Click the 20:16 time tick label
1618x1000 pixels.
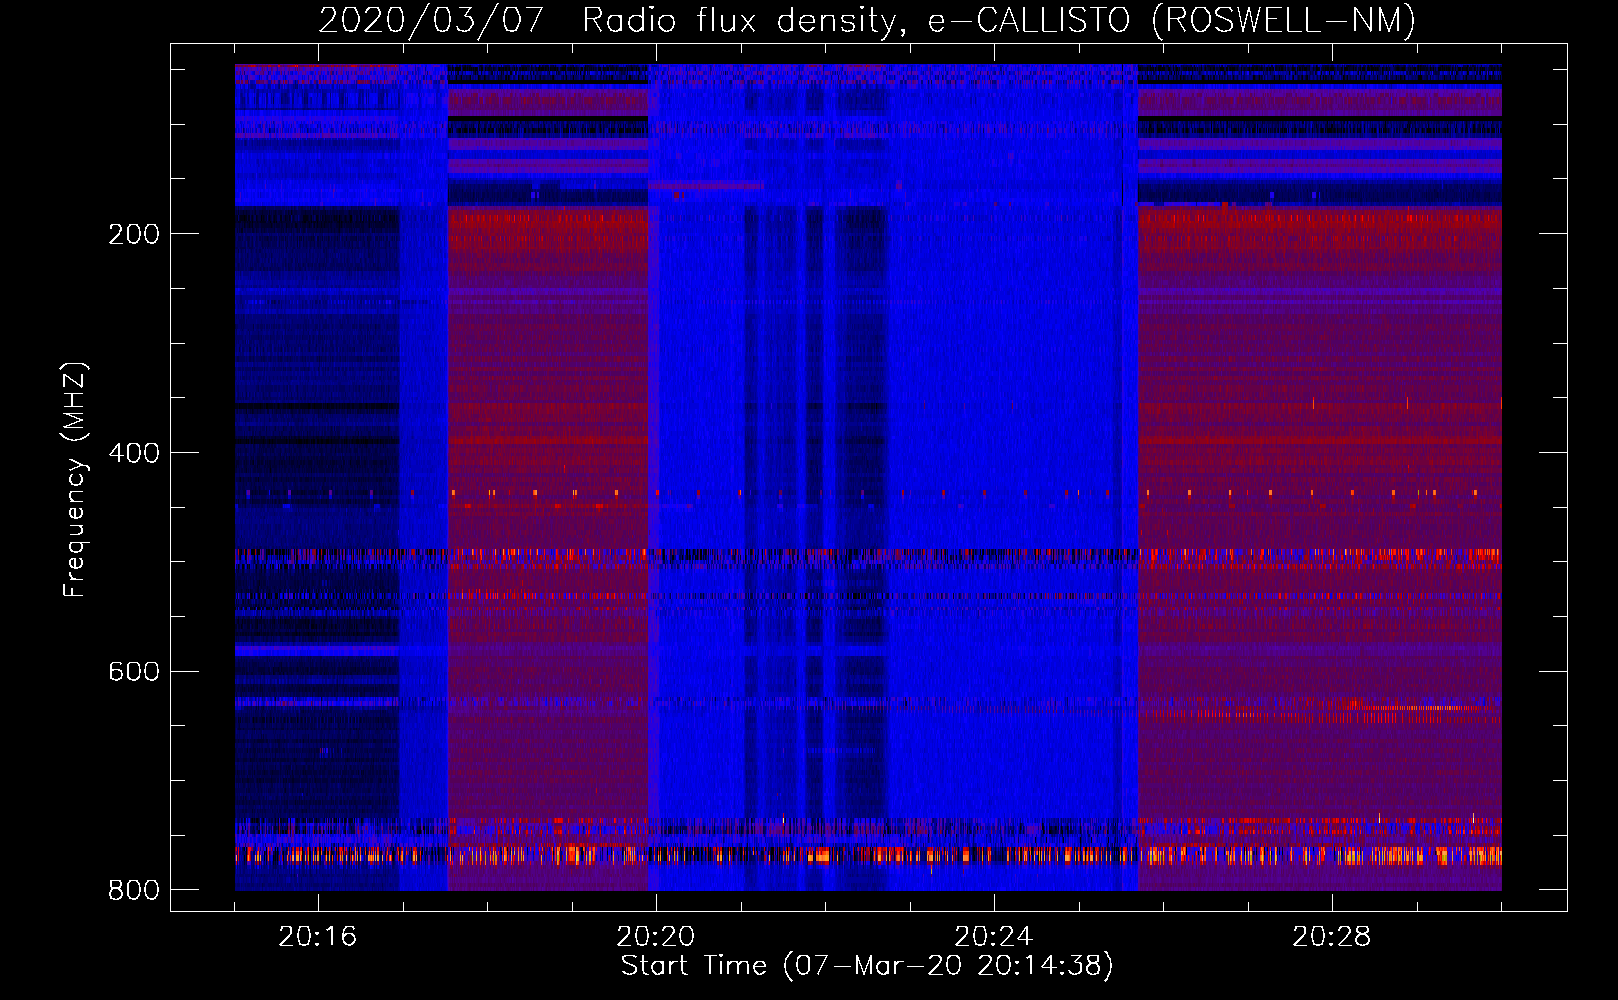[318, 937]
